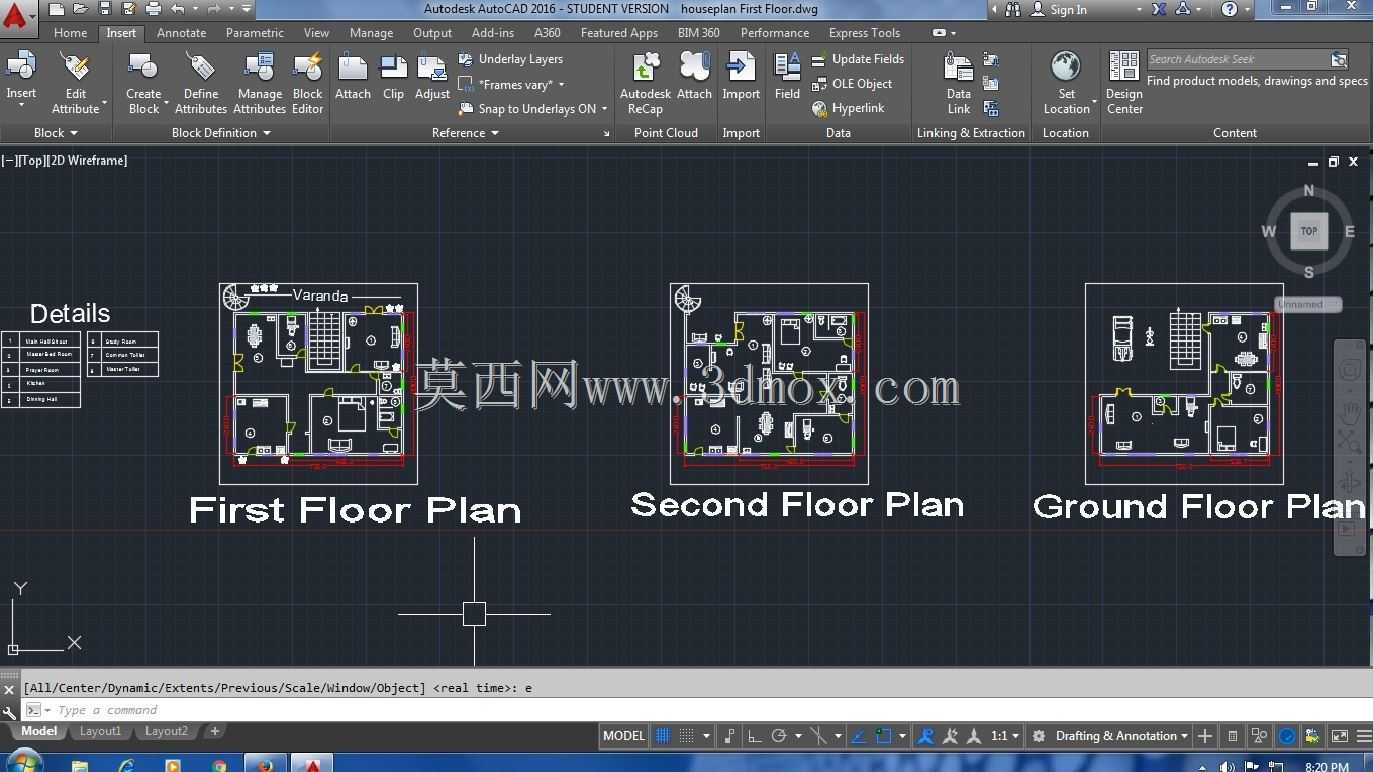The width and height of the screenshot is (1373, 772).
Task: Toggle object snap tracking in status bar
Action: pos(858,736)
